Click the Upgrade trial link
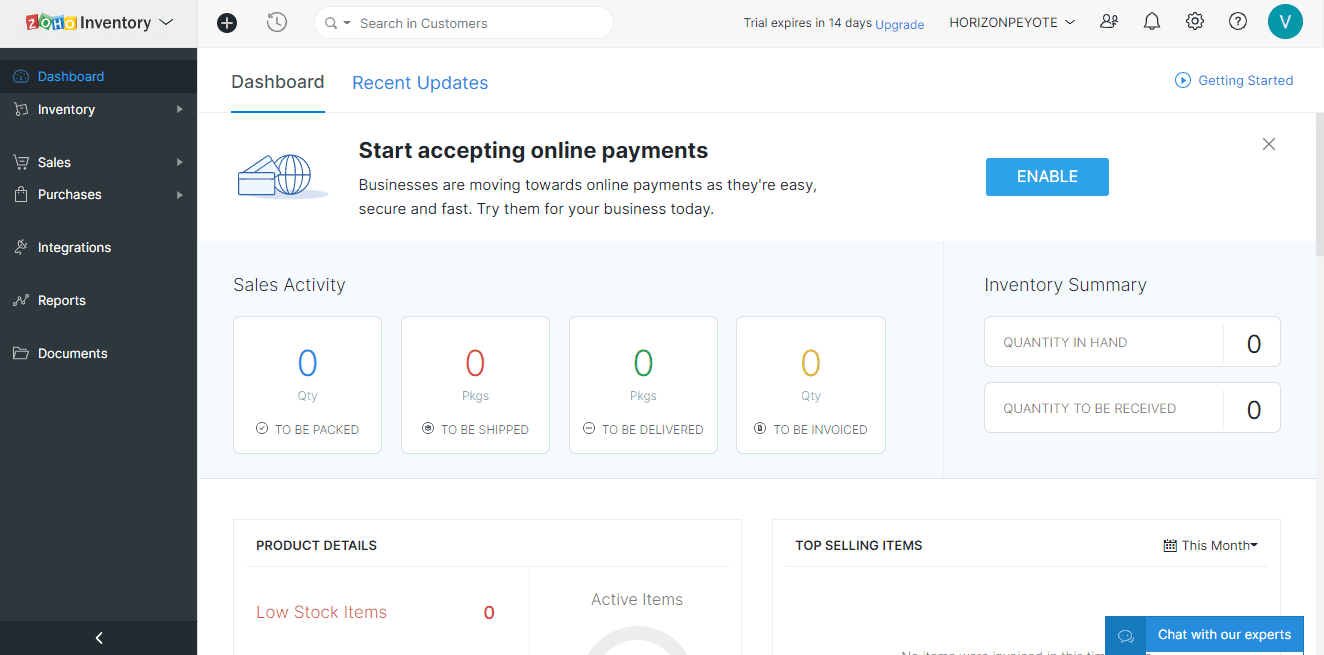Screen dimensions: 1324x655 coord(899,24)
